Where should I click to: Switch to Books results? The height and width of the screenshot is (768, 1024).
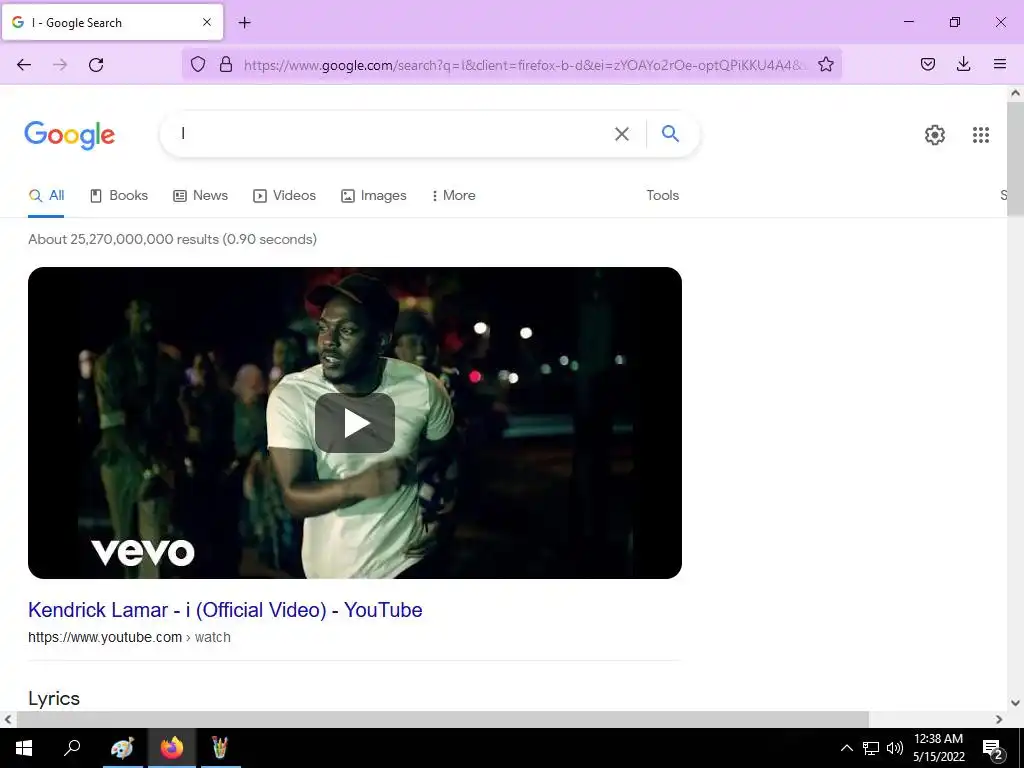point(119,195)
